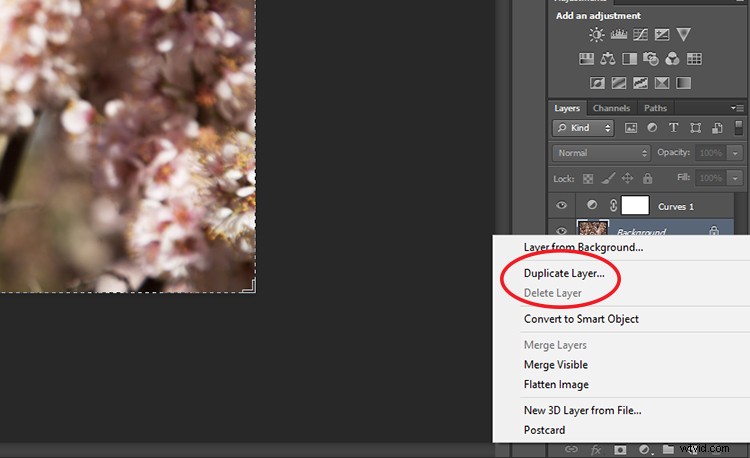Toggle layer filtering on or off switch

coord(739,128)
